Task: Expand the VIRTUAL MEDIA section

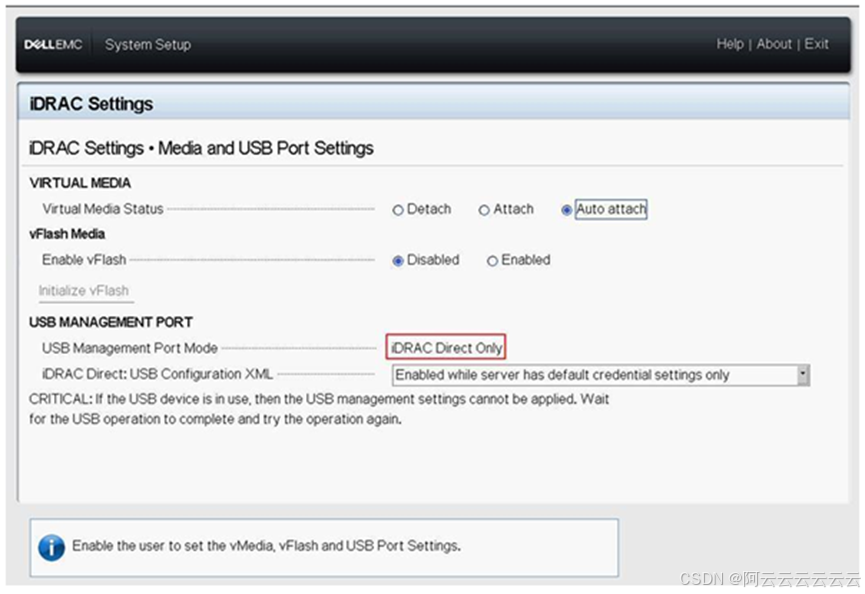Action: (x=79, y=183)
